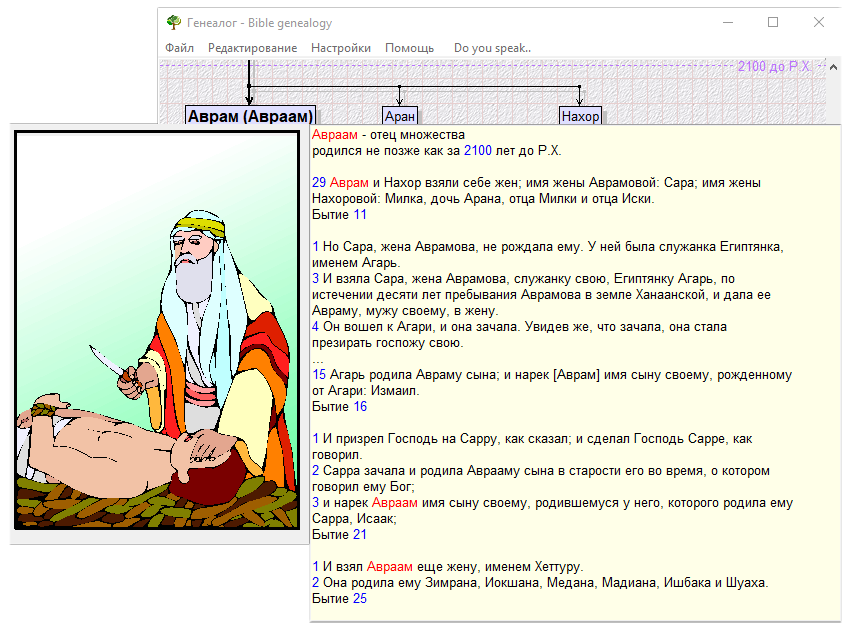Select the Аран node in the tree
The height and width of the screenshot is (628, 847).
399,116
